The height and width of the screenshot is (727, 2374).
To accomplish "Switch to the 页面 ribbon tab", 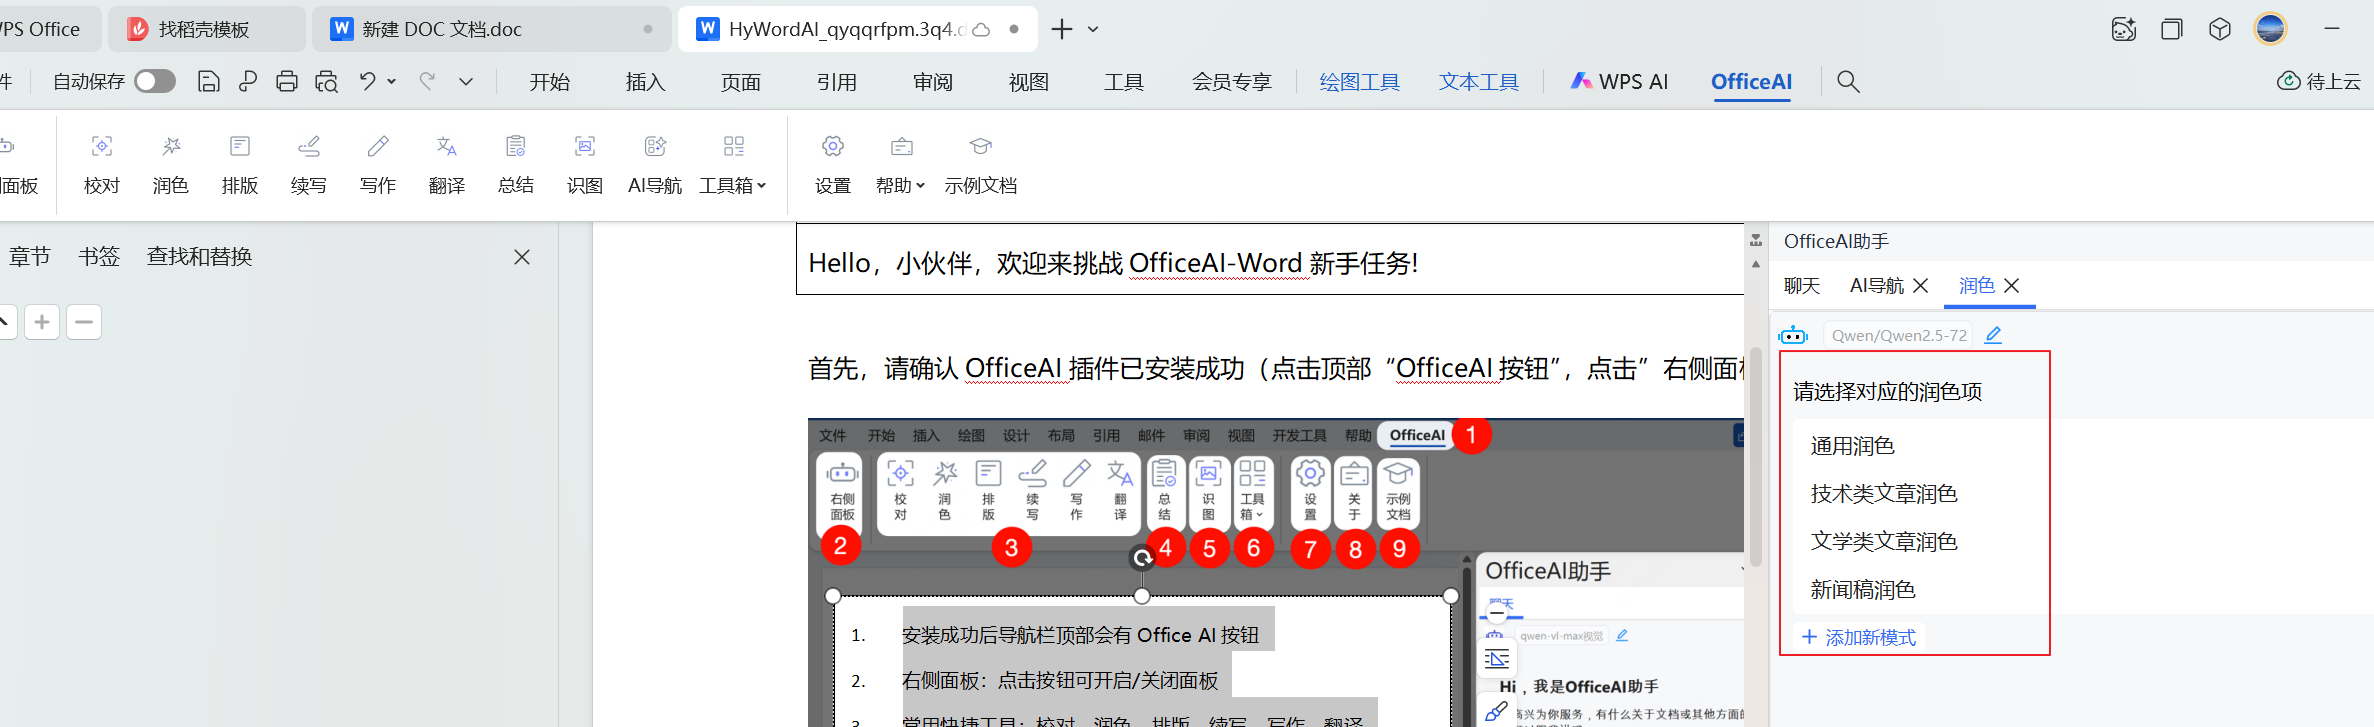I will pyautogui.click(x=741, y=82).
